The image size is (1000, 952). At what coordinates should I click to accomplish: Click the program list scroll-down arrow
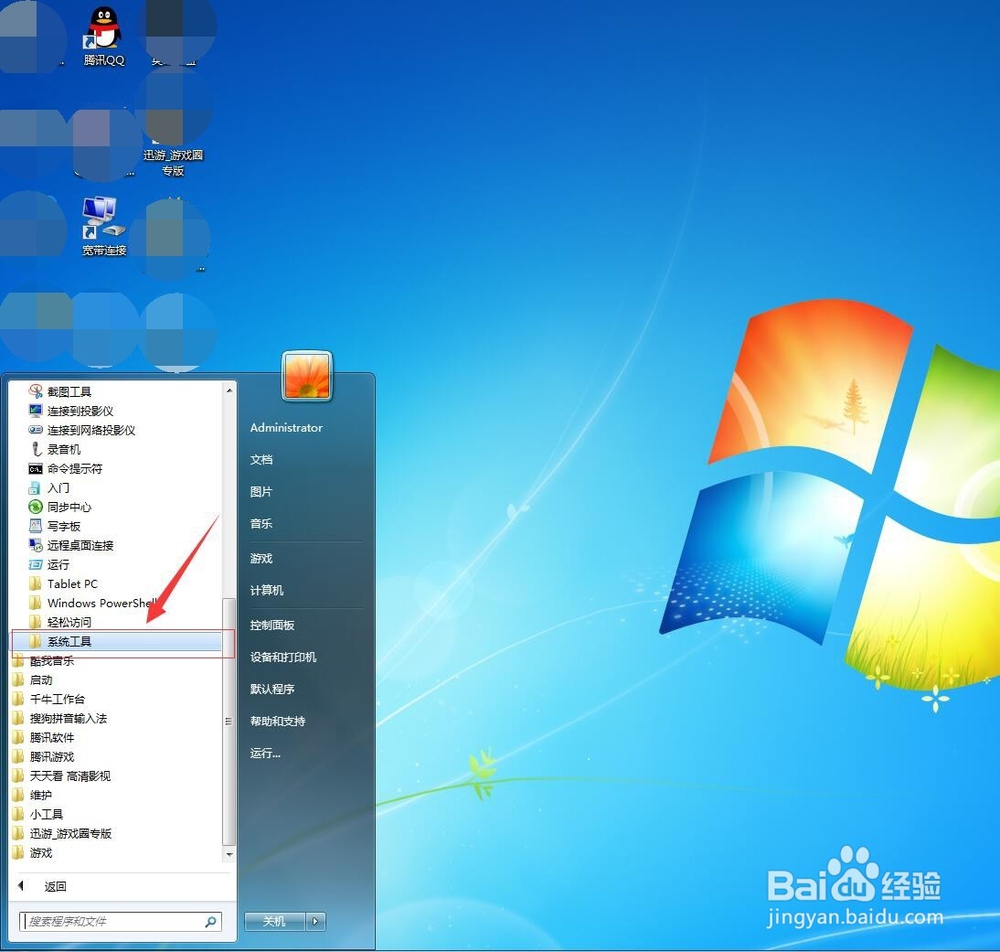click(x=230, y=854)
